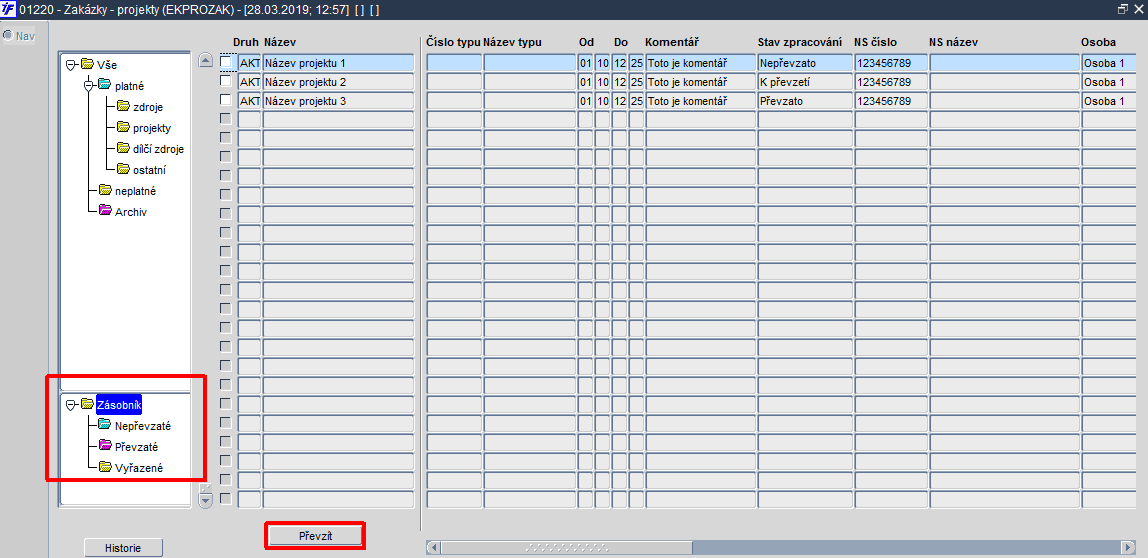Screen dimensions: 1148x558
Task: Select the projekty tree item
Action: tap(152, 128)
